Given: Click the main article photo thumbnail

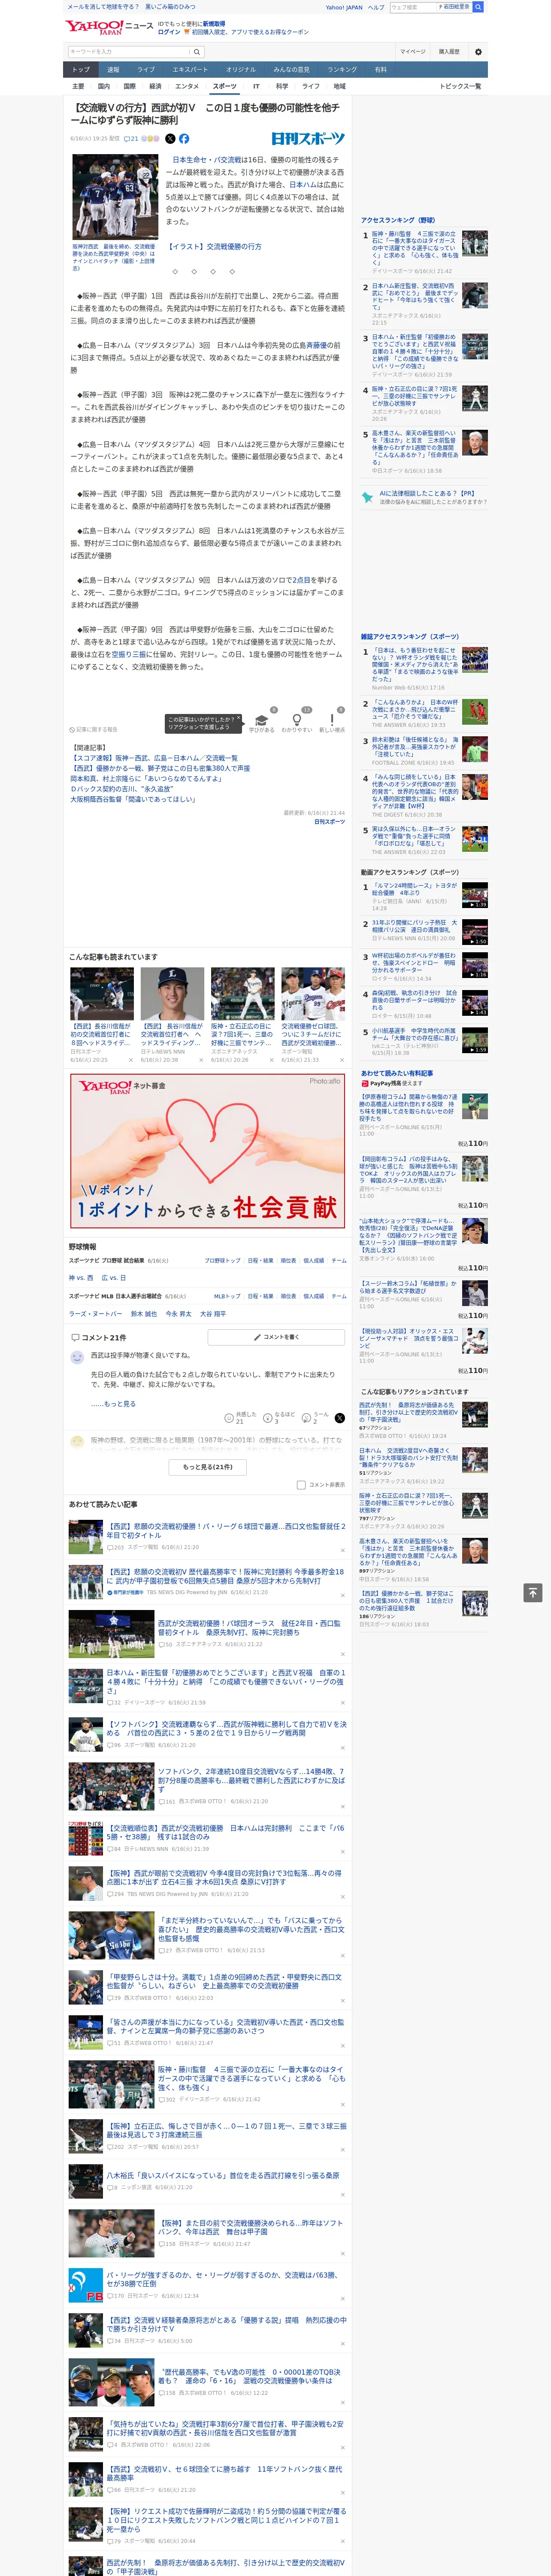Looking at the screenshot, I should pos(116,198).
